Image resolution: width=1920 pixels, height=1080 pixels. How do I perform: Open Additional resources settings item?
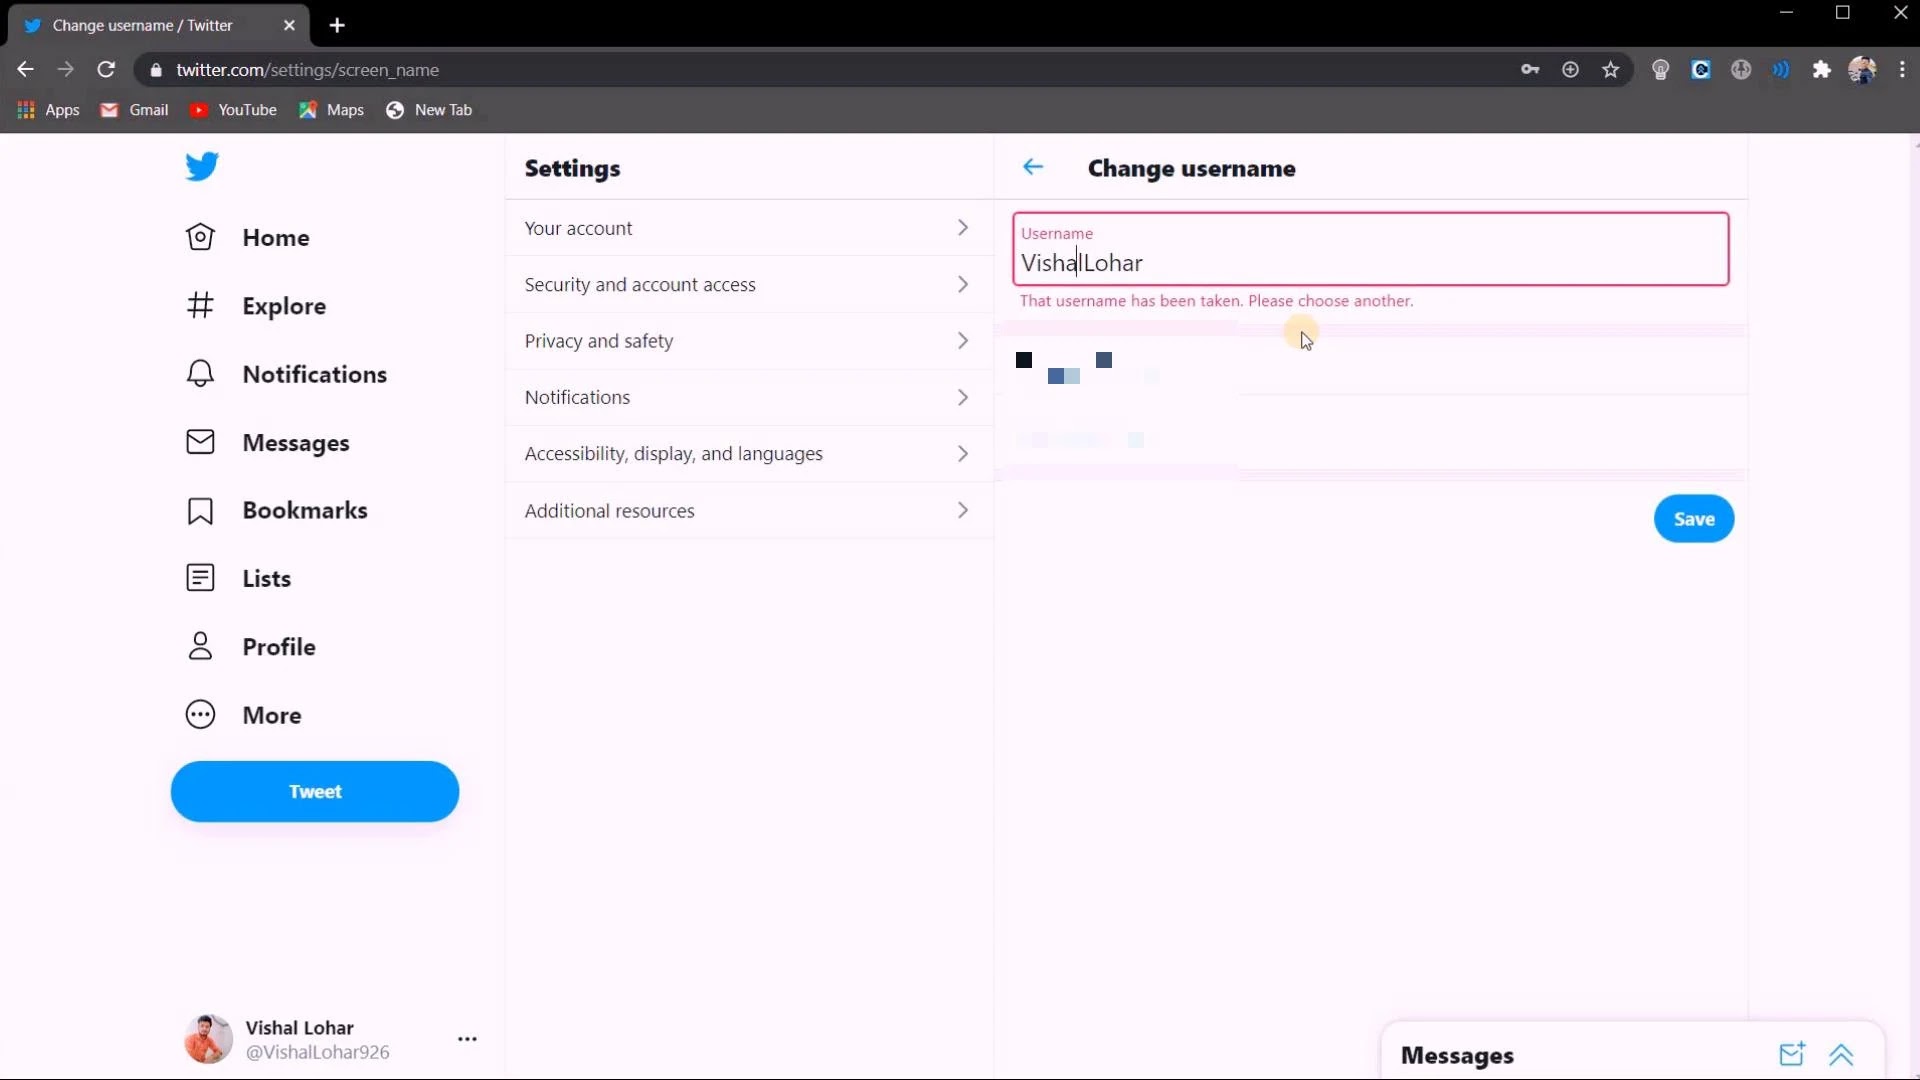[x=748, y=511]
